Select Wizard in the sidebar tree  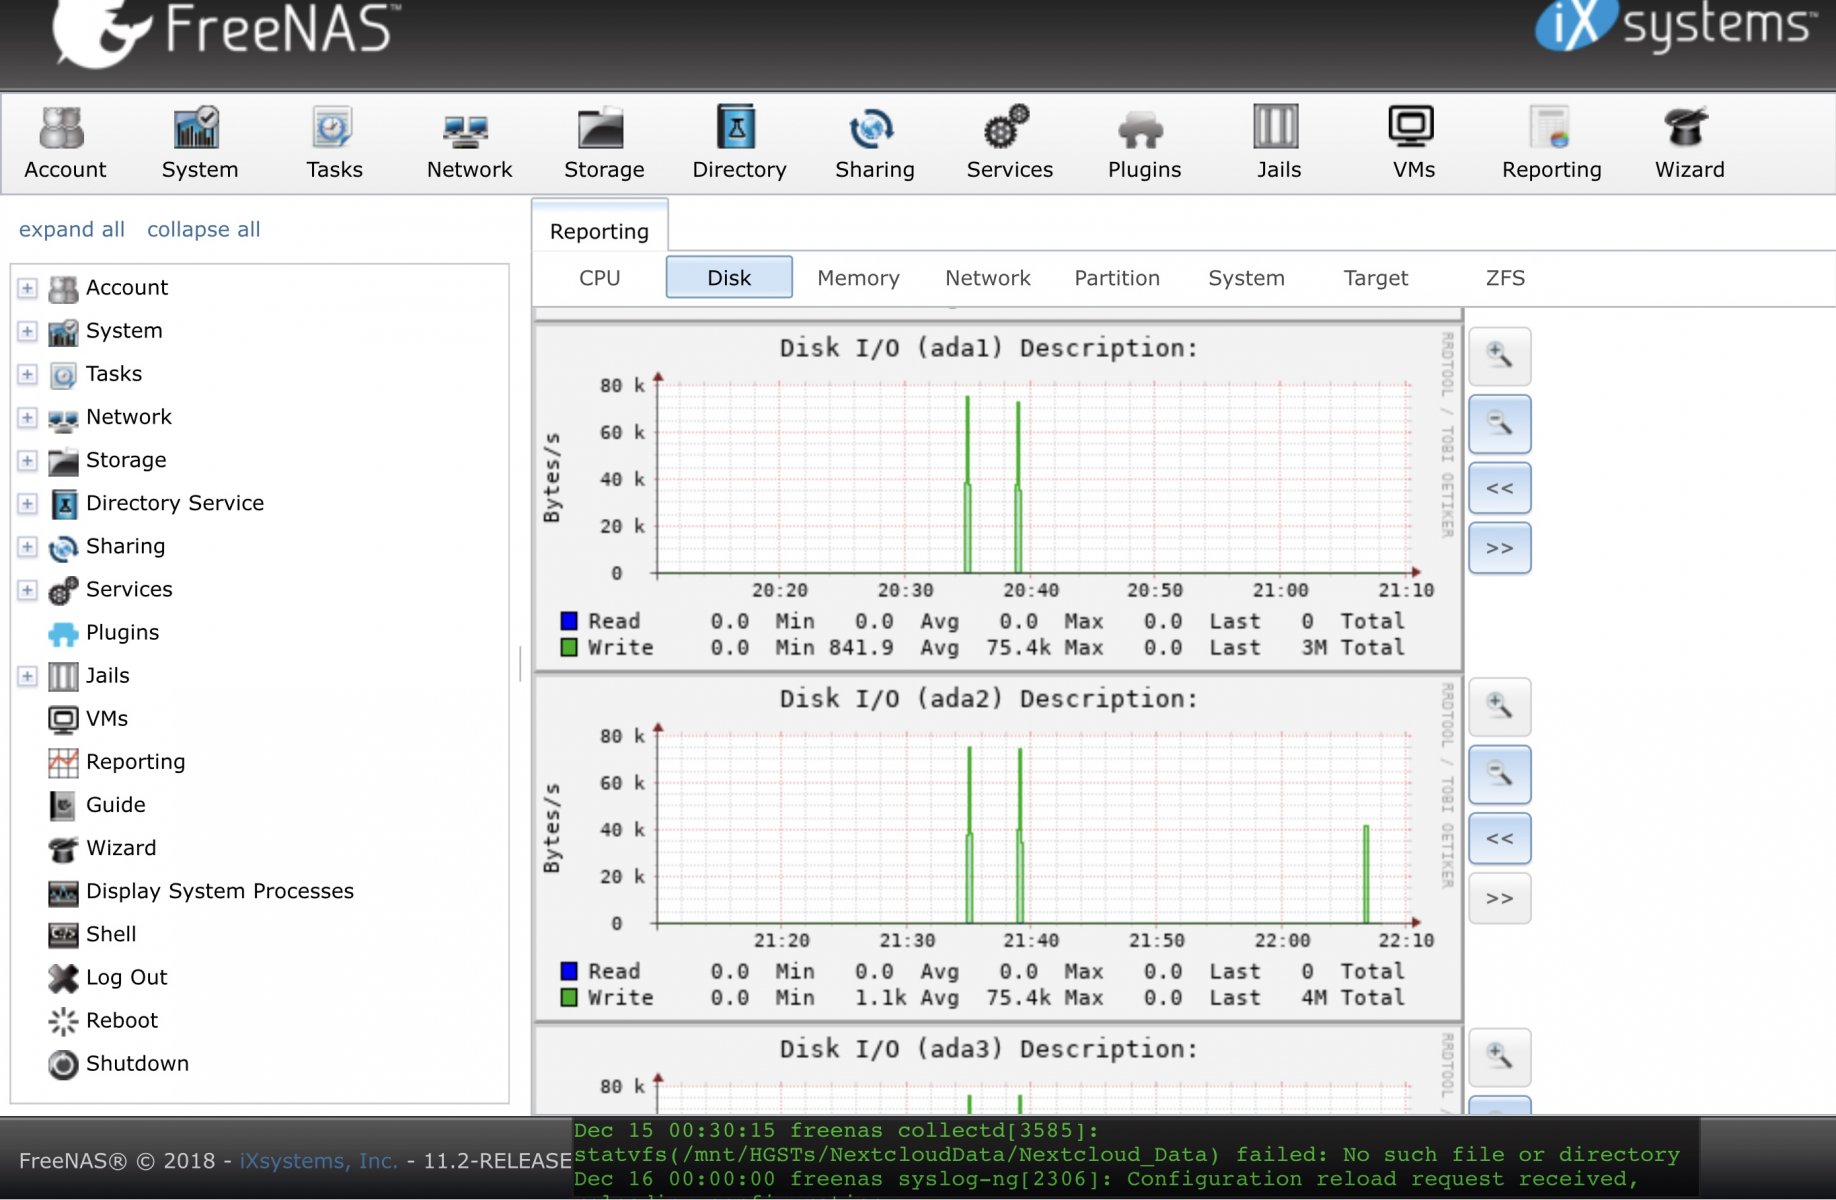(121, 848)
